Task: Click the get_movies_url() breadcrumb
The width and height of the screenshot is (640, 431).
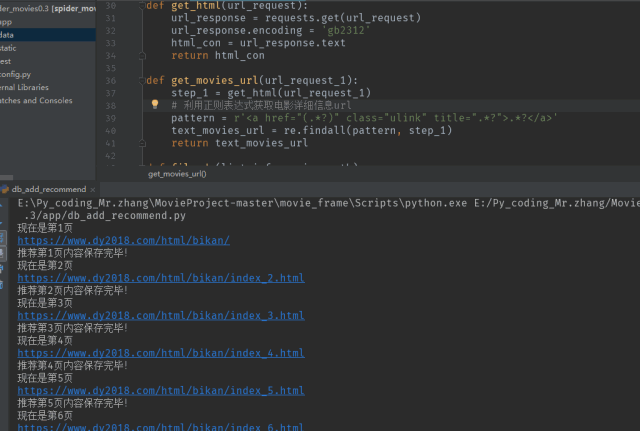Action: click(177, 174)
